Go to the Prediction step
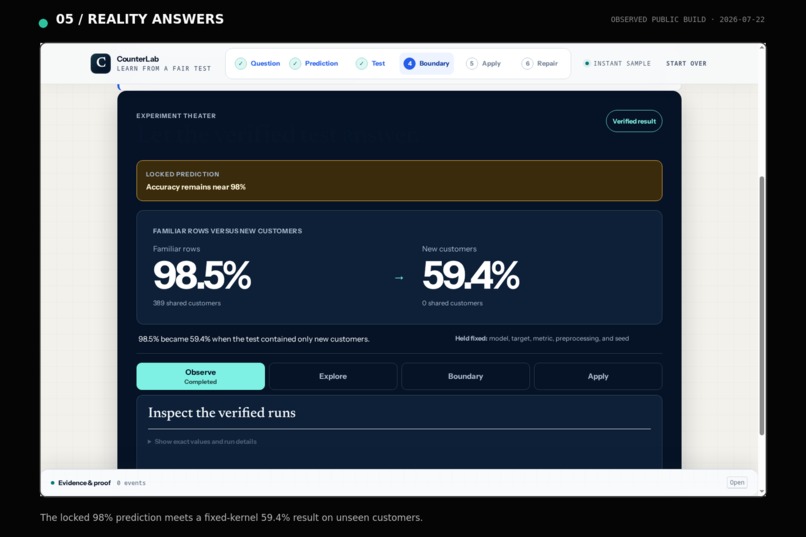 (x=314, y=64)
